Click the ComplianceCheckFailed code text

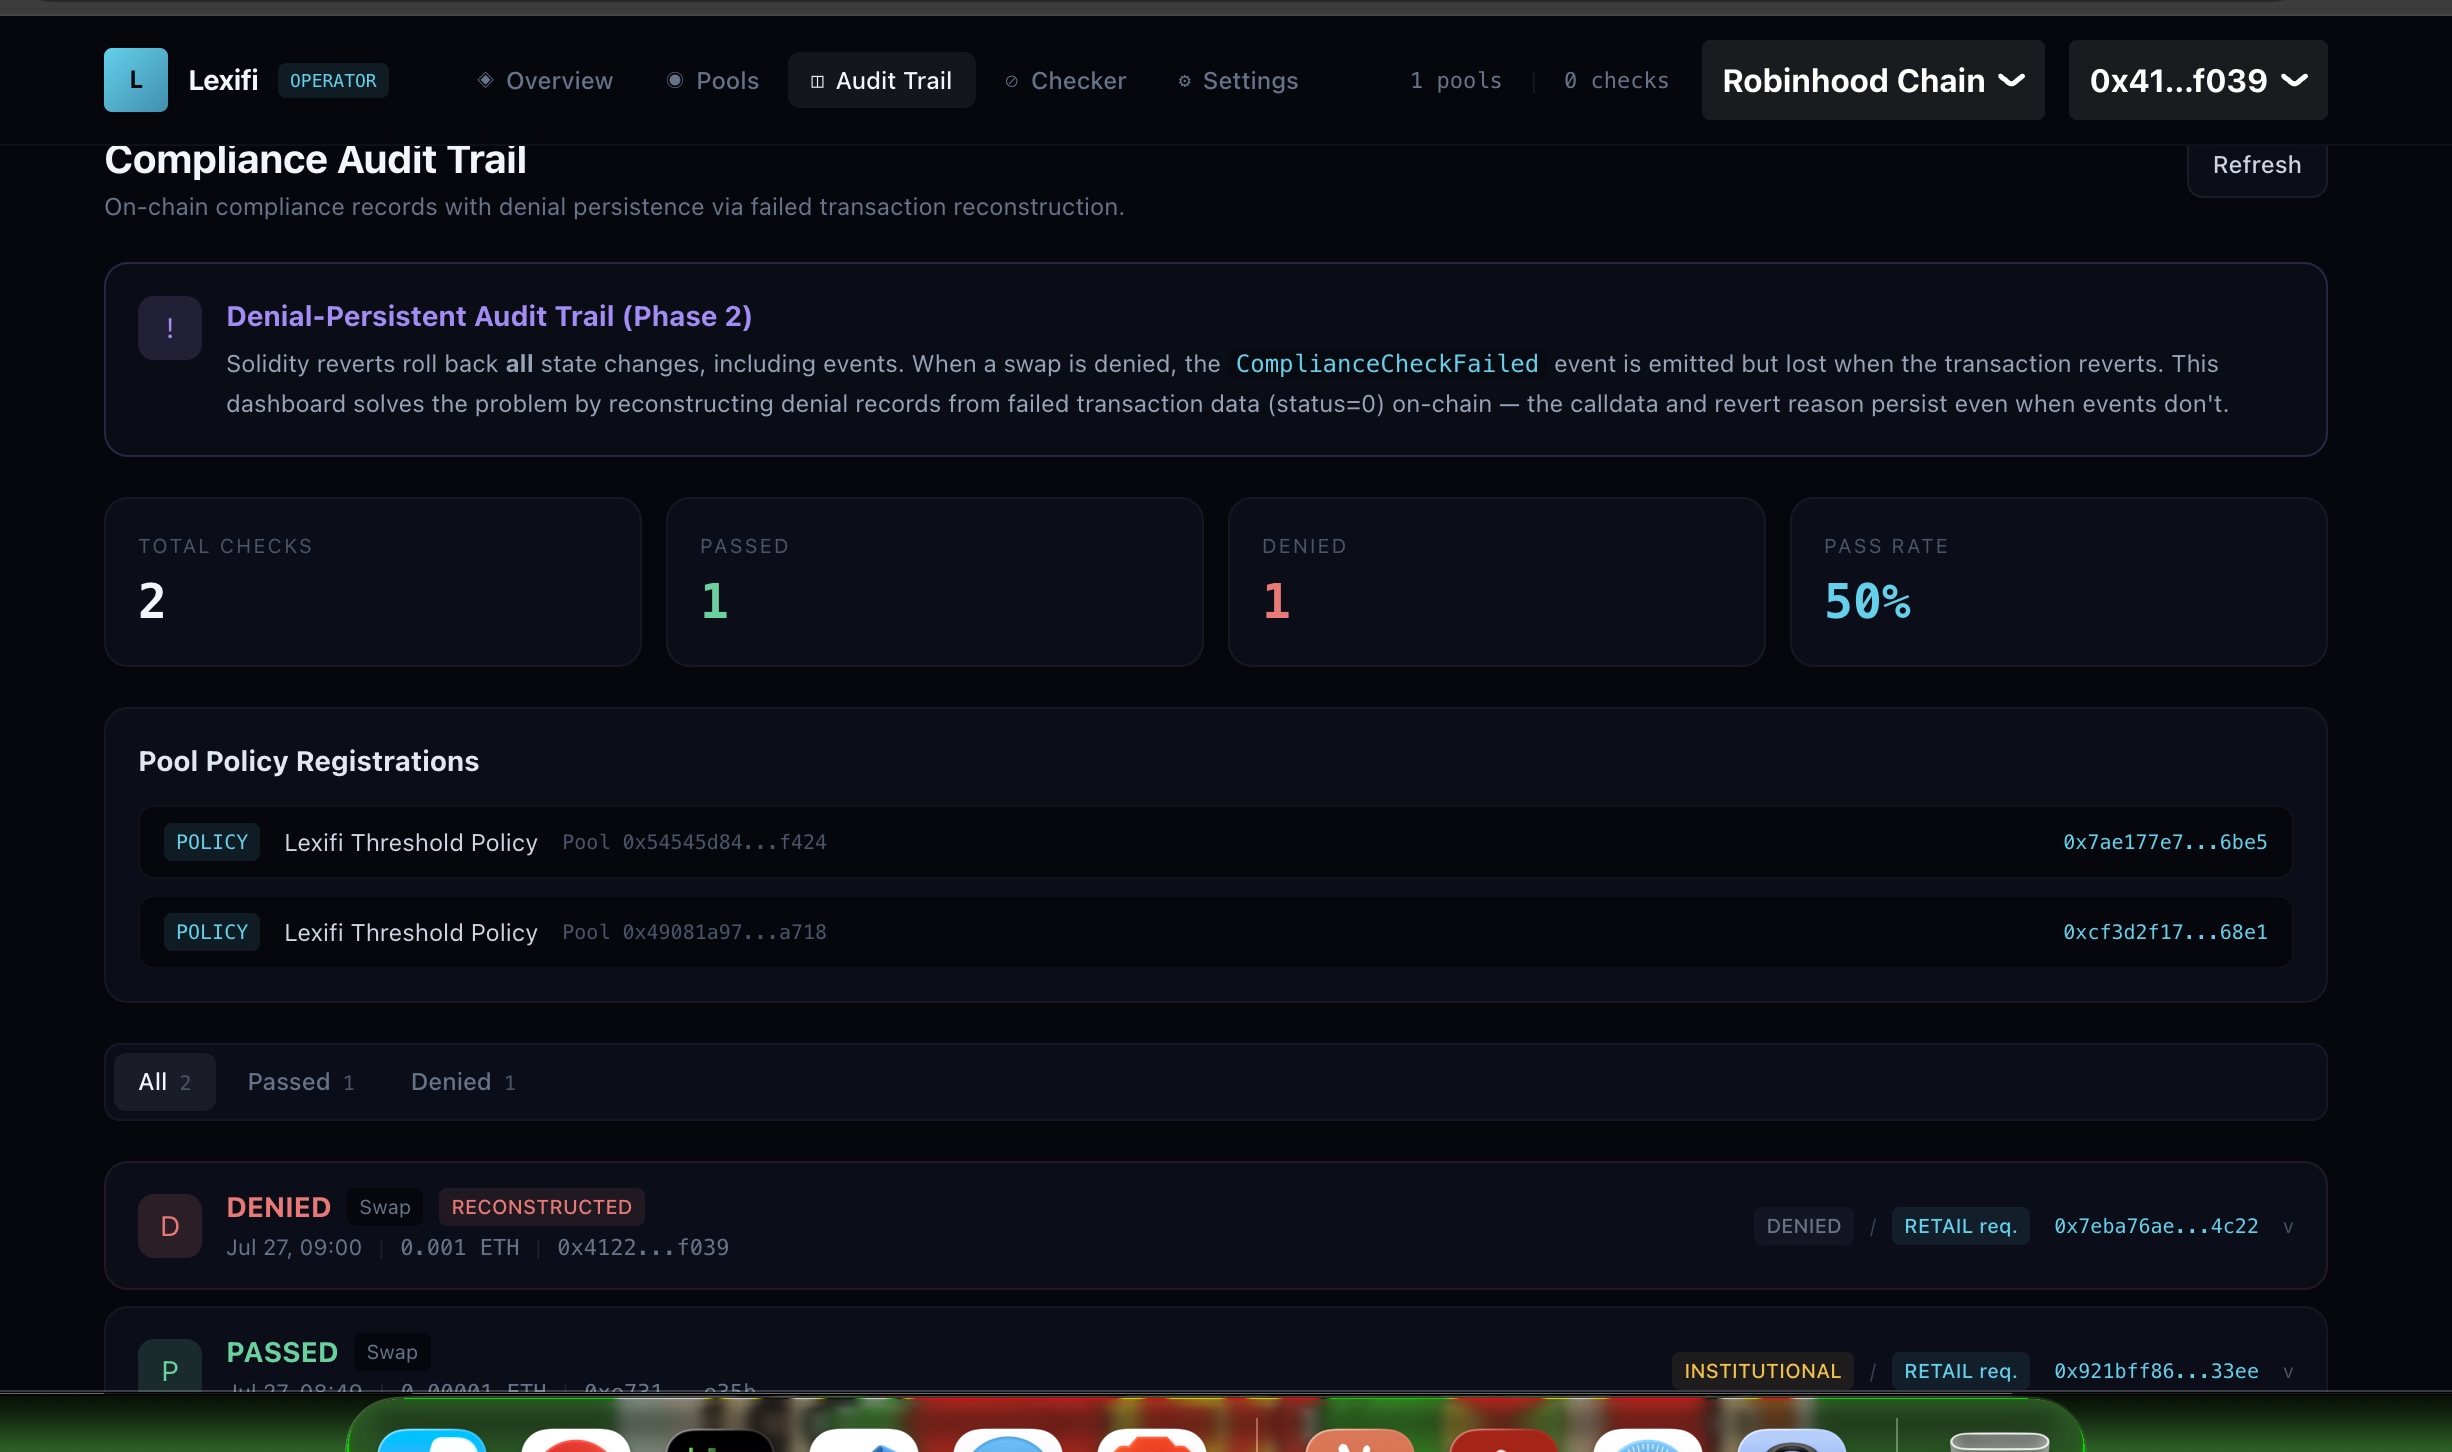[1387, 364]
